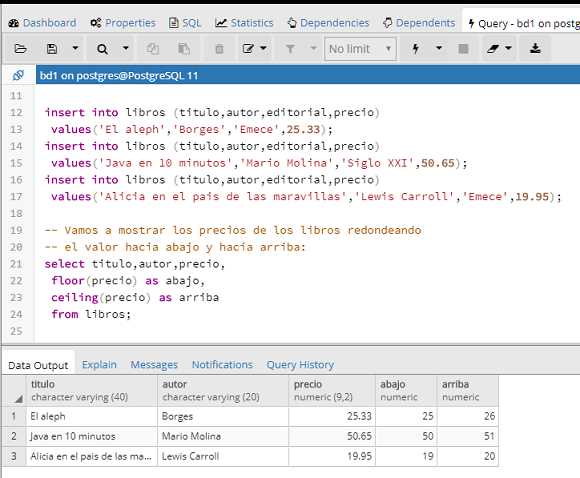This screenshot has height=478, width=580.
Task: Open the Save options dropdown arrow
Action: 75,48
